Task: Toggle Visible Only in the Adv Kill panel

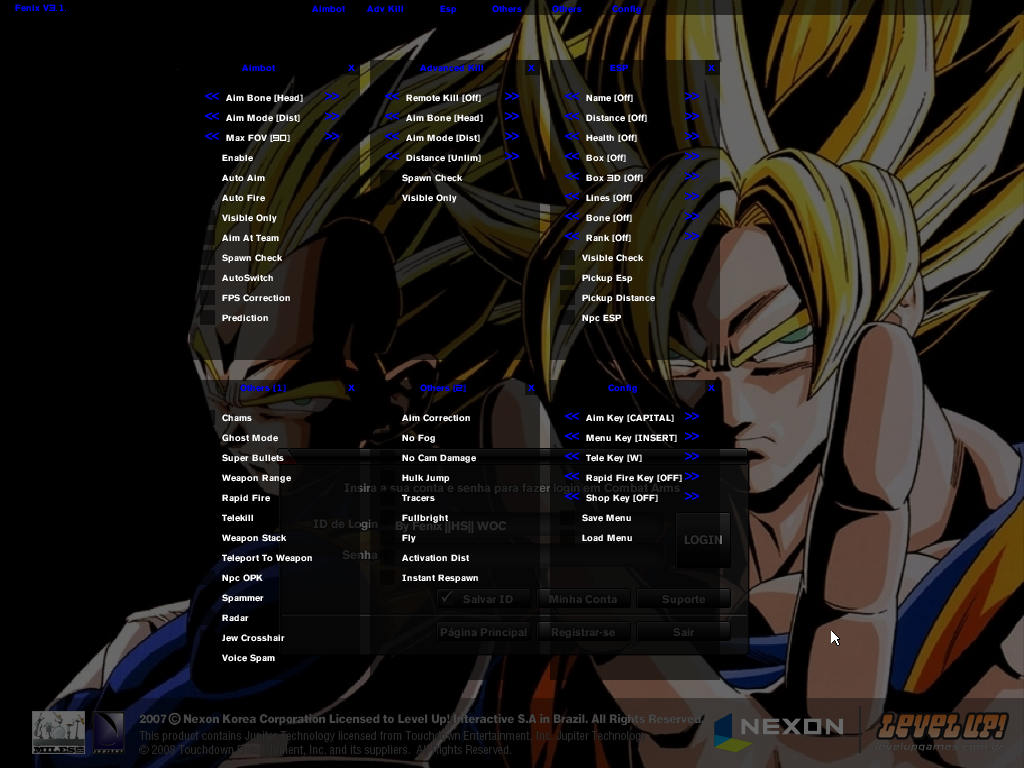Action: pos(429,198)
